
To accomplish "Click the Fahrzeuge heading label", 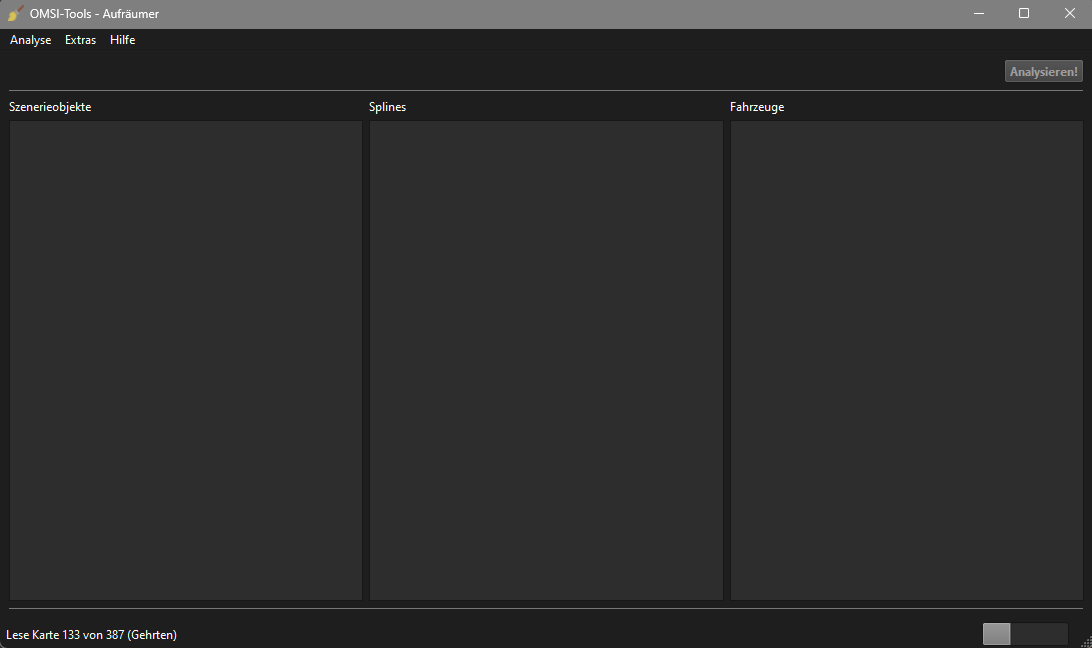I will (757, 107).
